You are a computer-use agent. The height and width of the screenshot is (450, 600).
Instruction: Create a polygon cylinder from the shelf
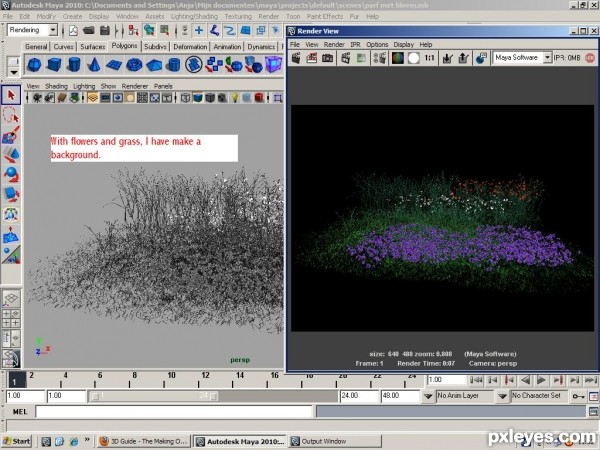point(74,65)
